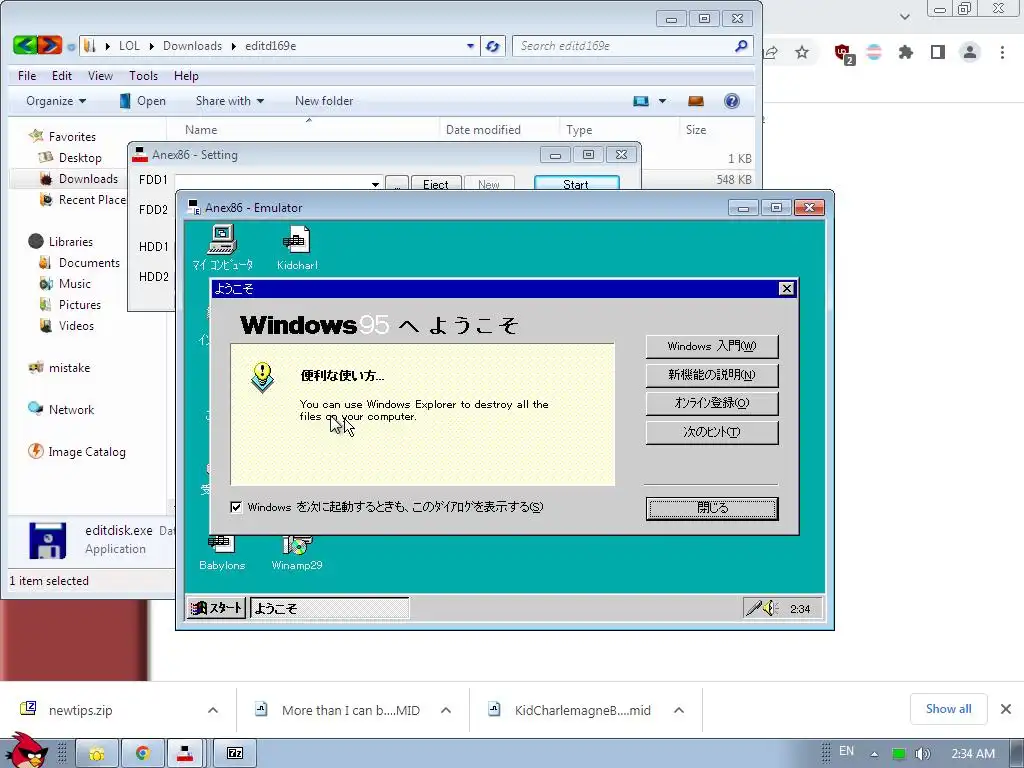
Task: Untick show this dialog at startup checkbox
Action: click(x=236, y=507)
